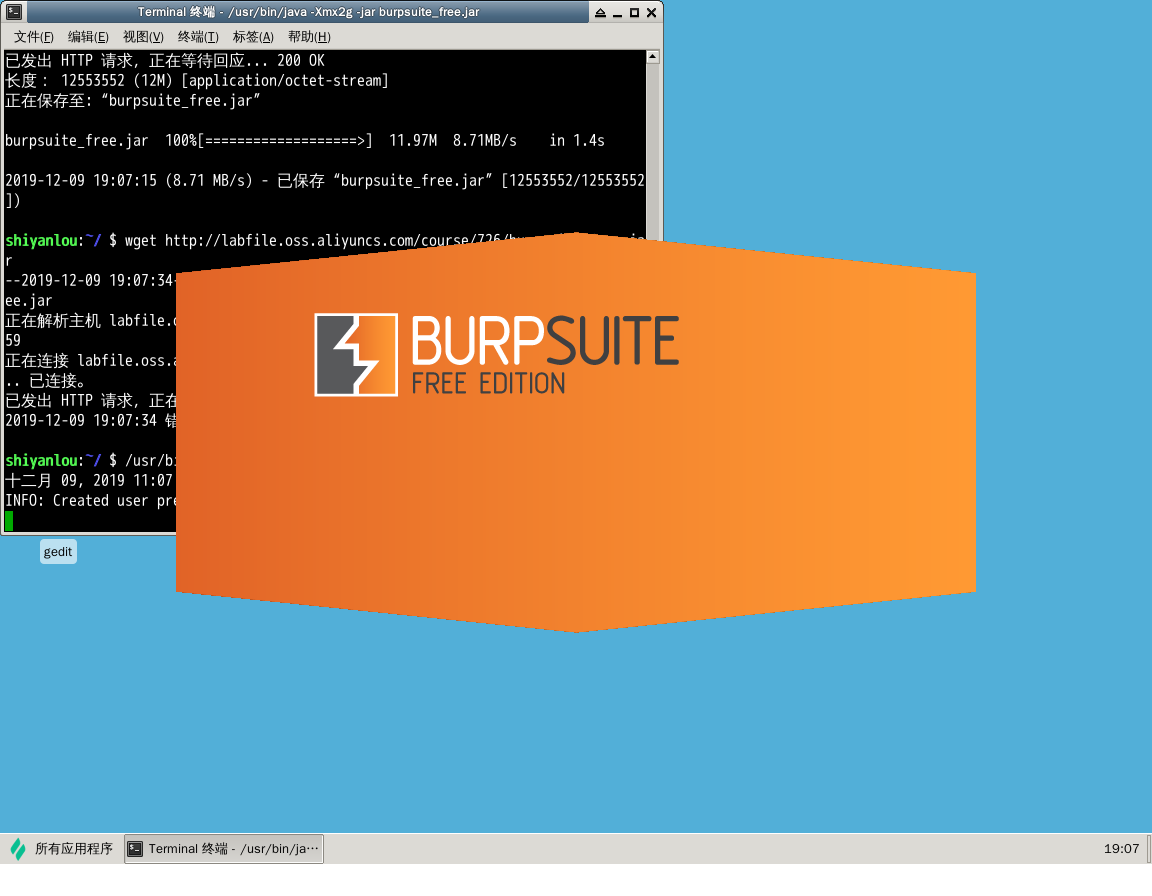Screen dimensions: 1152x896
Task: Click the gedit label on the desktop
Action: (x=58, y=552)
